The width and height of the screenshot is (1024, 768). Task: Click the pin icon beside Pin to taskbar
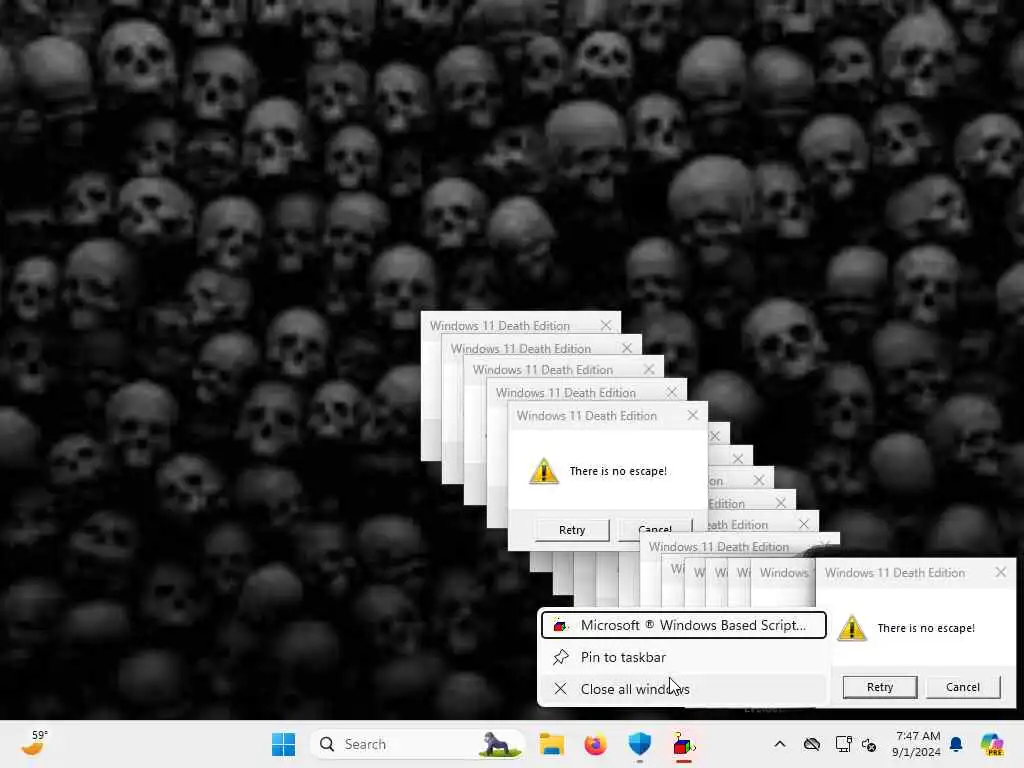(560, 657)
